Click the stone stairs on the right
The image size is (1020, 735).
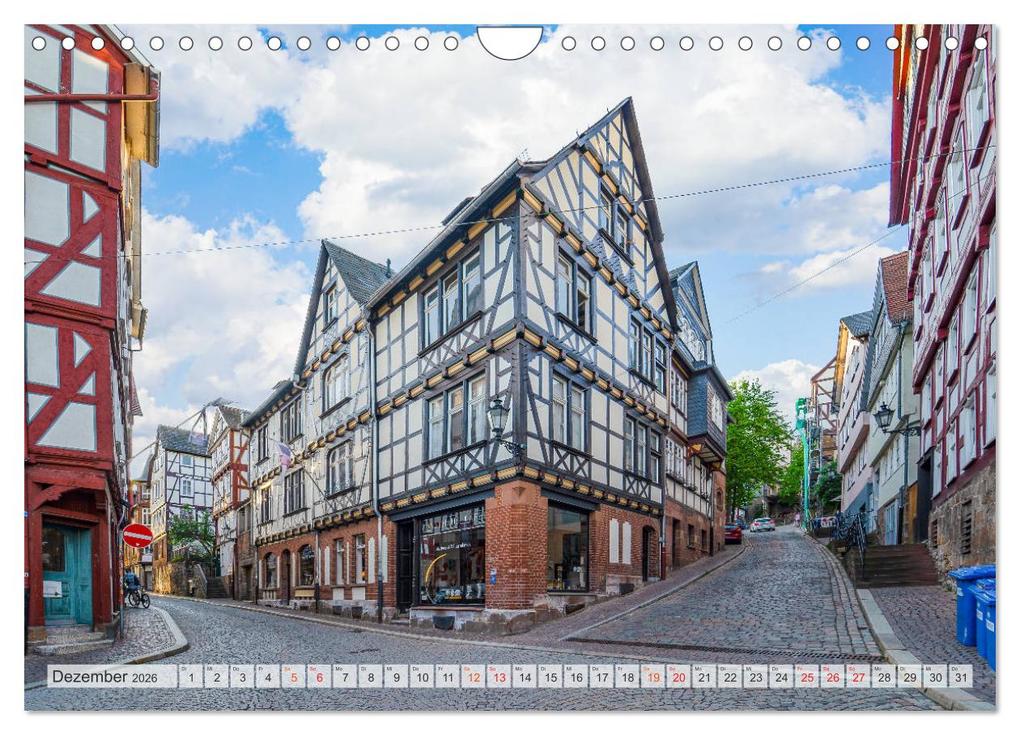tap(896, 565)
